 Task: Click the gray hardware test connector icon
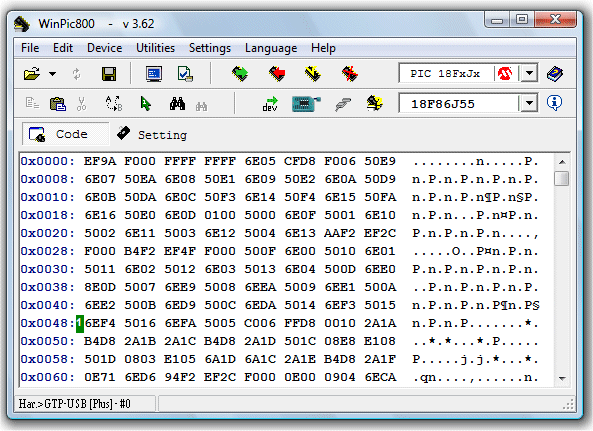(343, 104)
